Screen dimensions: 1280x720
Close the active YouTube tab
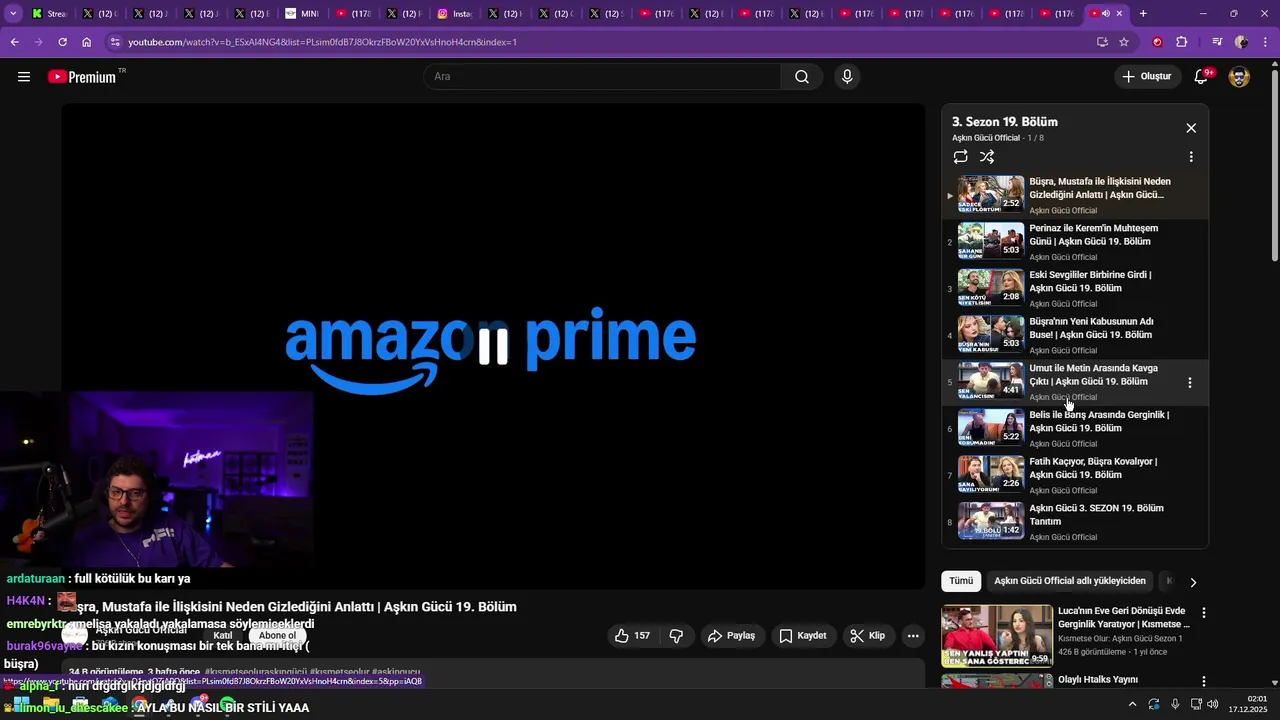point(1119,14)
